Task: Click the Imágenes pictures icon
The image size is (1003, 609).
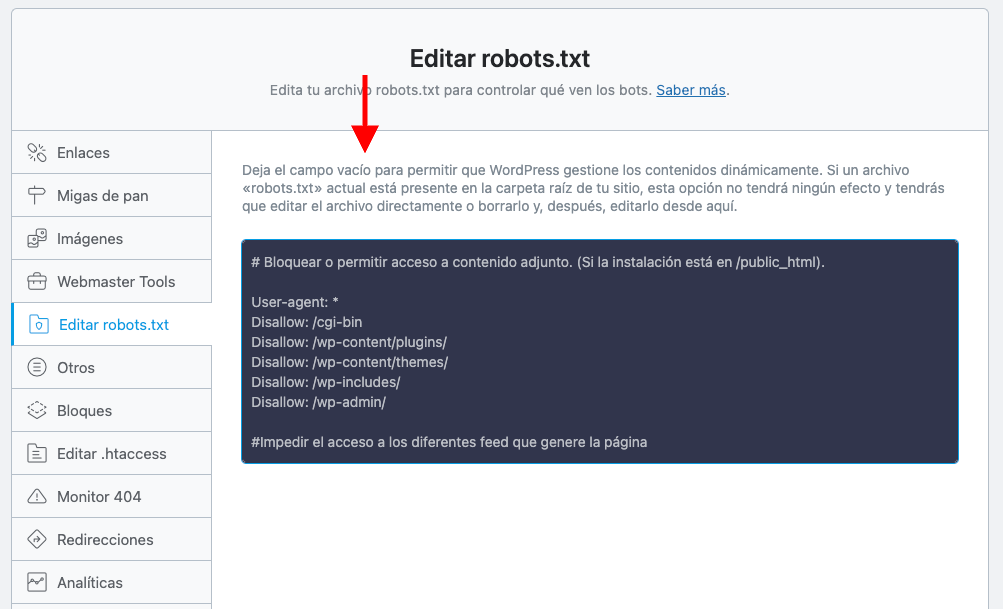Action: coord(37,238)
